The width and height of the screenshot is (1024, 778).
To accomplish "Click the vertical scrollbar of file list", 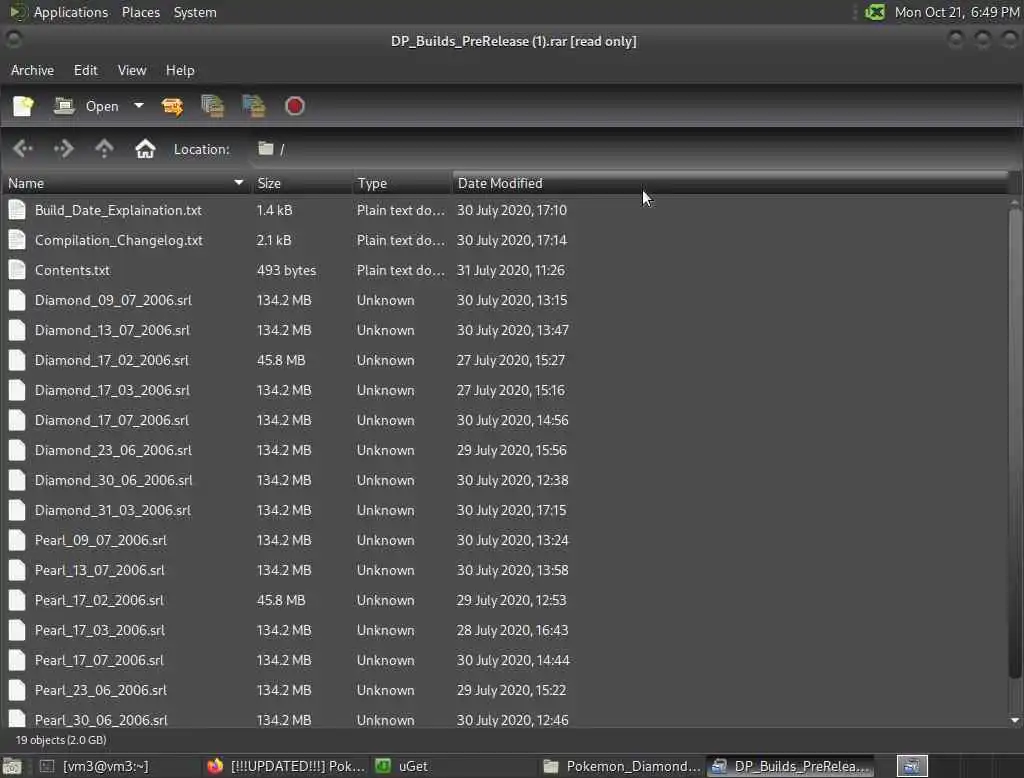I will [1015, 443].
